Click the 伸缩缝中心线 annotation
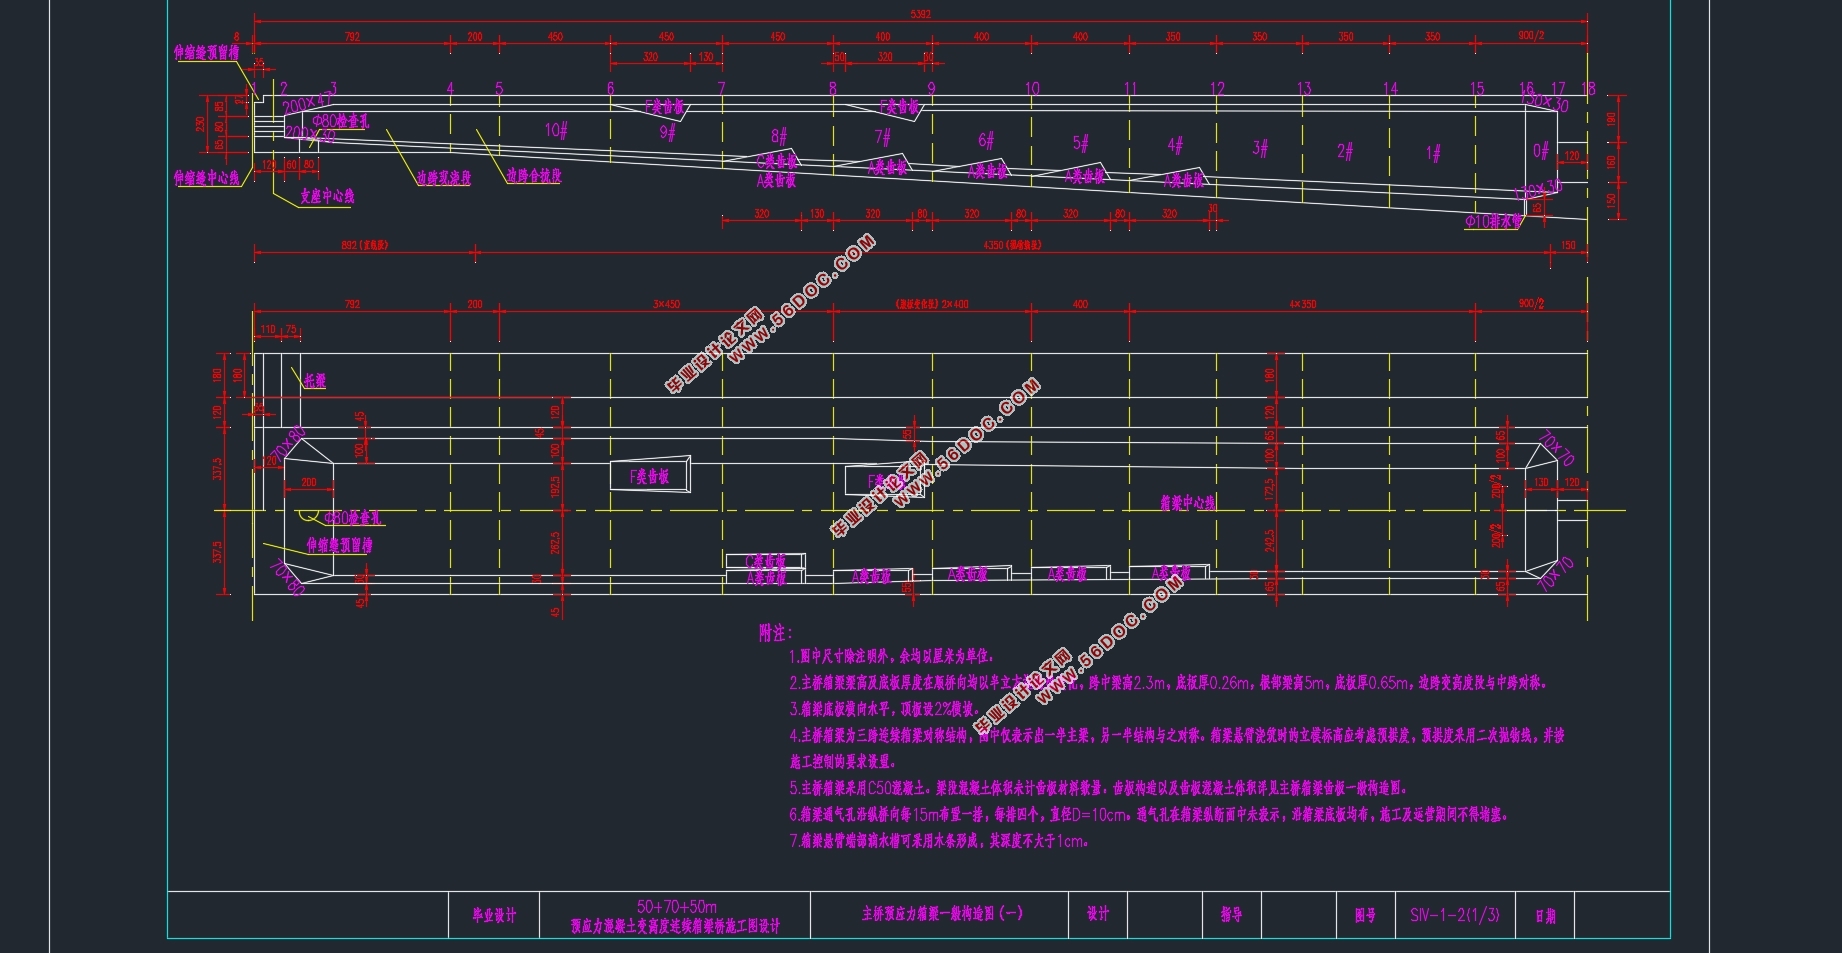Viewport: 1842px width, 953px height. [x=207, y=178]
